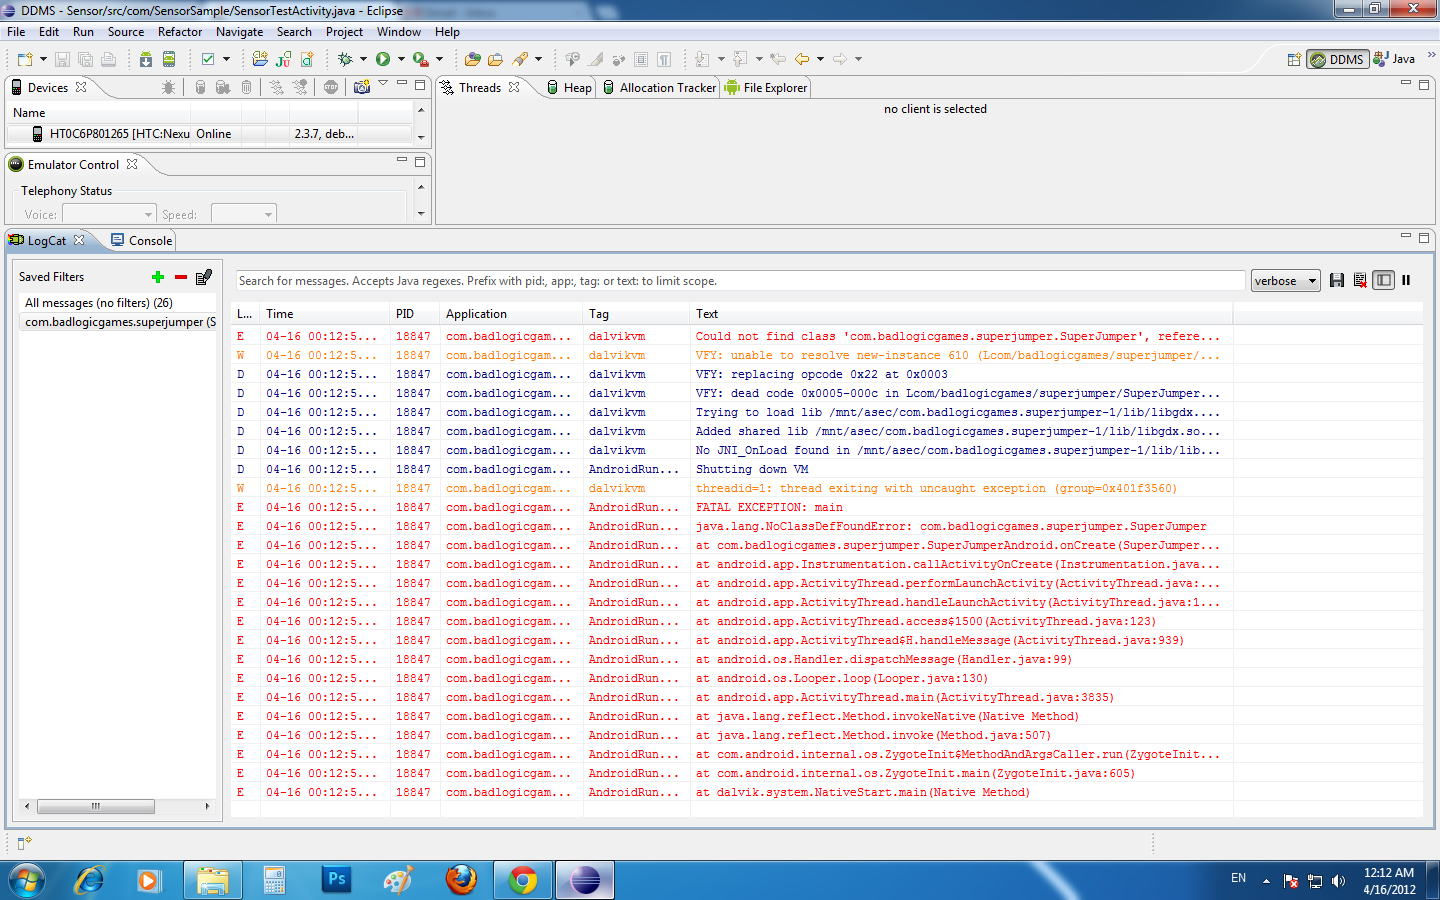Click the Open Type icon
Image resolution: width=1440 pixels, height=900 pixels.
[473, 59]
